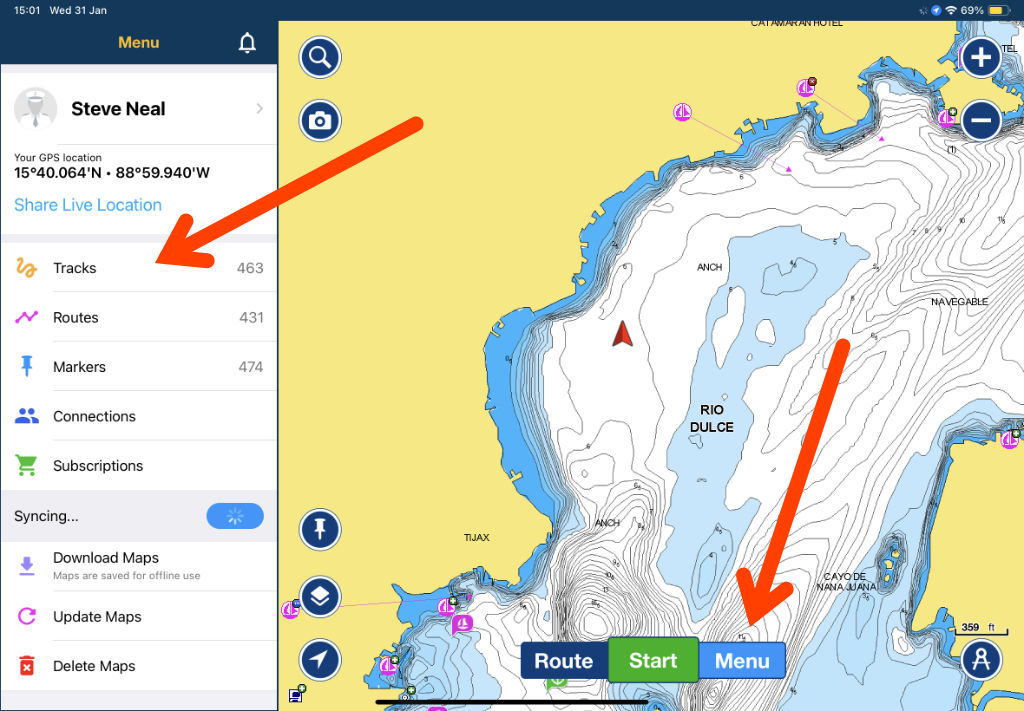The height and width of the screenshot is (711, 1024).
Task: Open Subscriptions
Action: click(x=138, y=466)
